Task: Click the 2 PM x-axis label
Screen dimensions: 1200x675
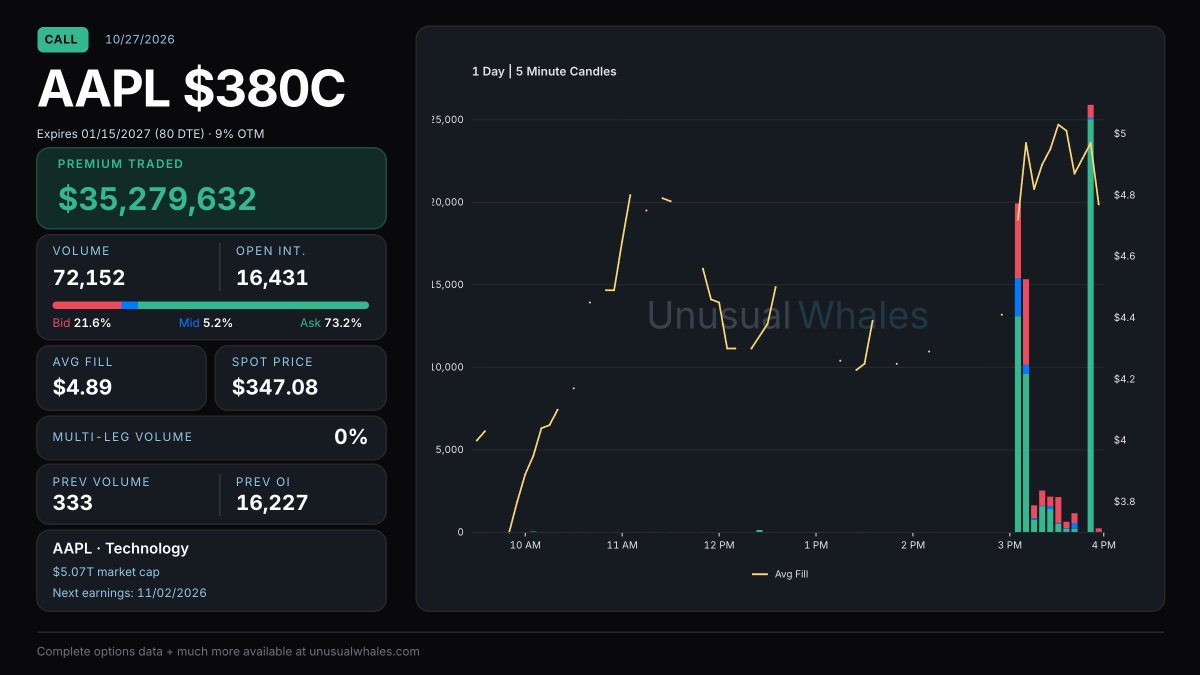Action: (912, 545)
